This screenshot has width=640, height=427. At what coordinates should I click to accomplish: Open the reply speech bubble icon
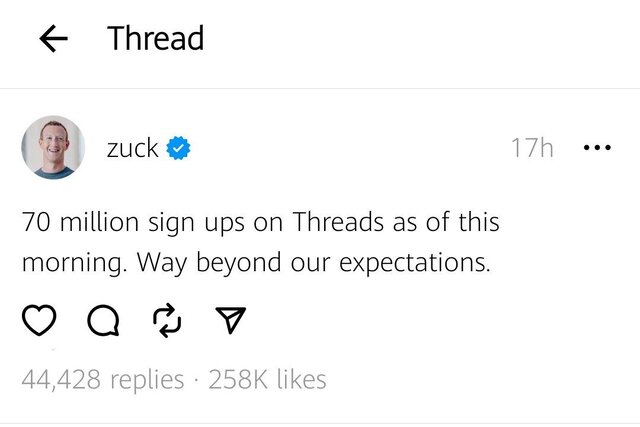pos(102,320)
